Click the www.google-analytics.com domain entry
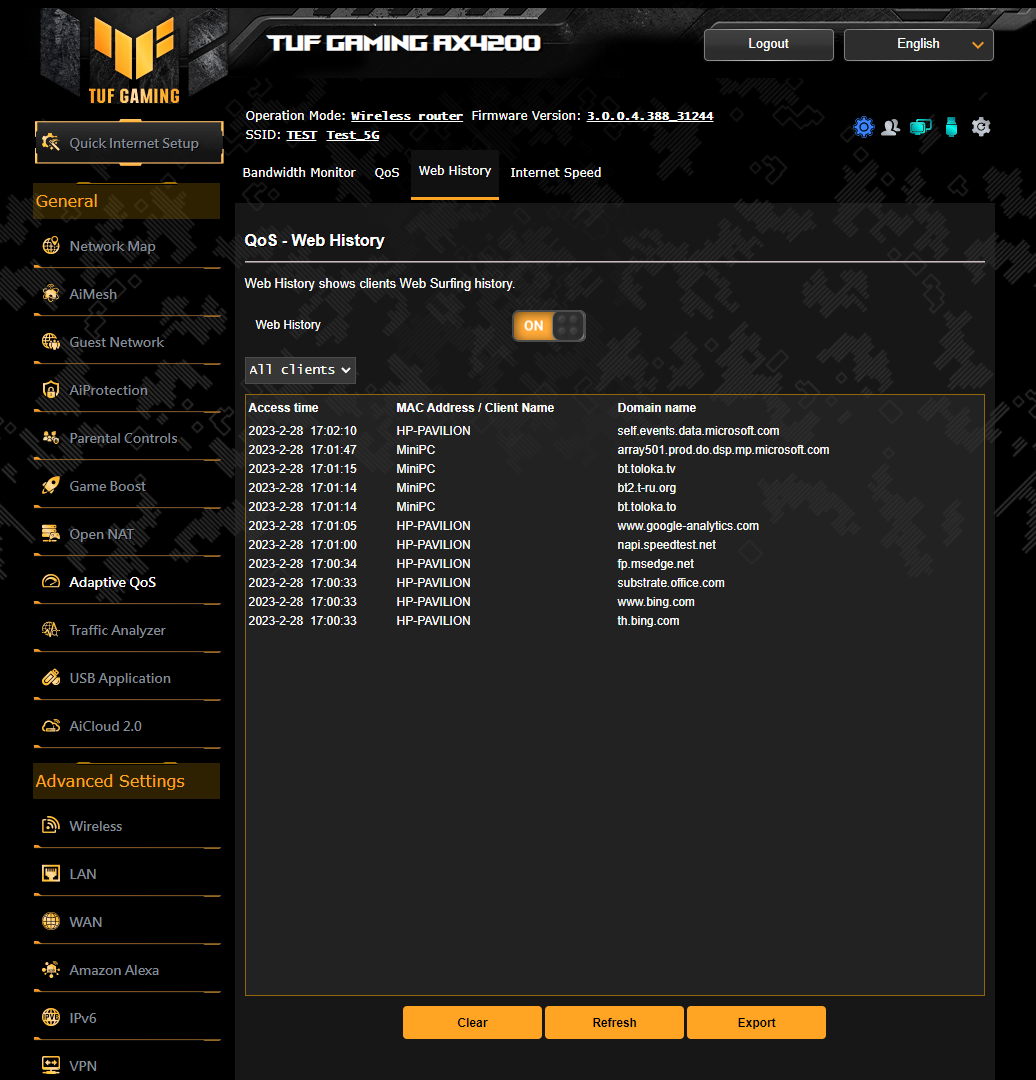 coord(687,526)
